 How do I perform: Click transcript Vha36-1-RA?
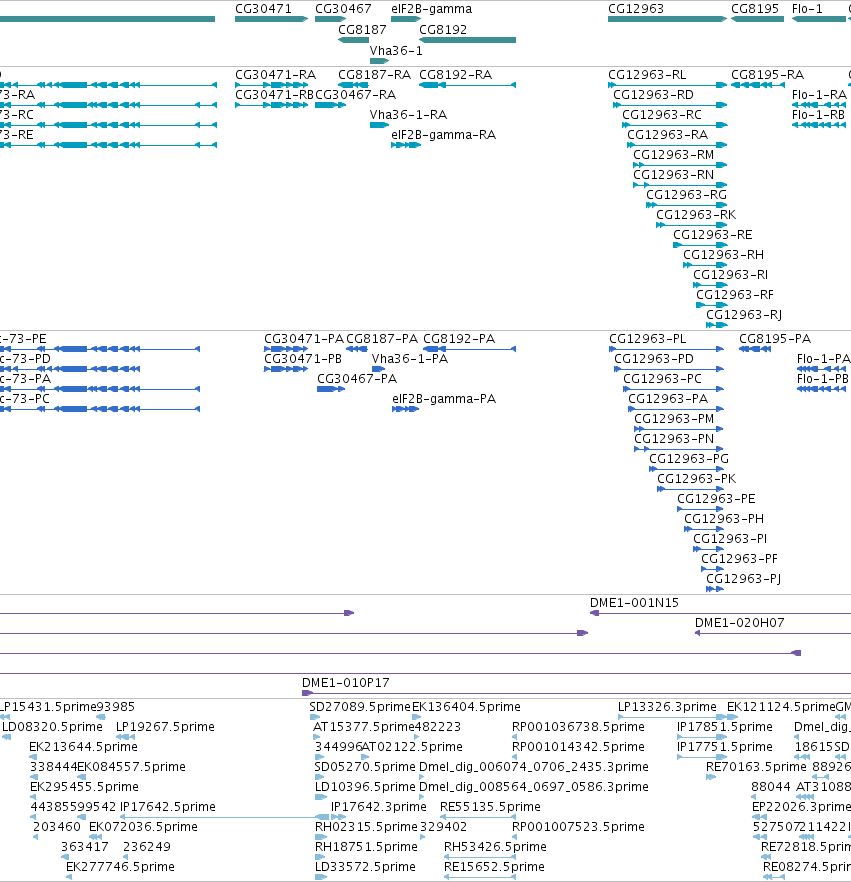408,115
